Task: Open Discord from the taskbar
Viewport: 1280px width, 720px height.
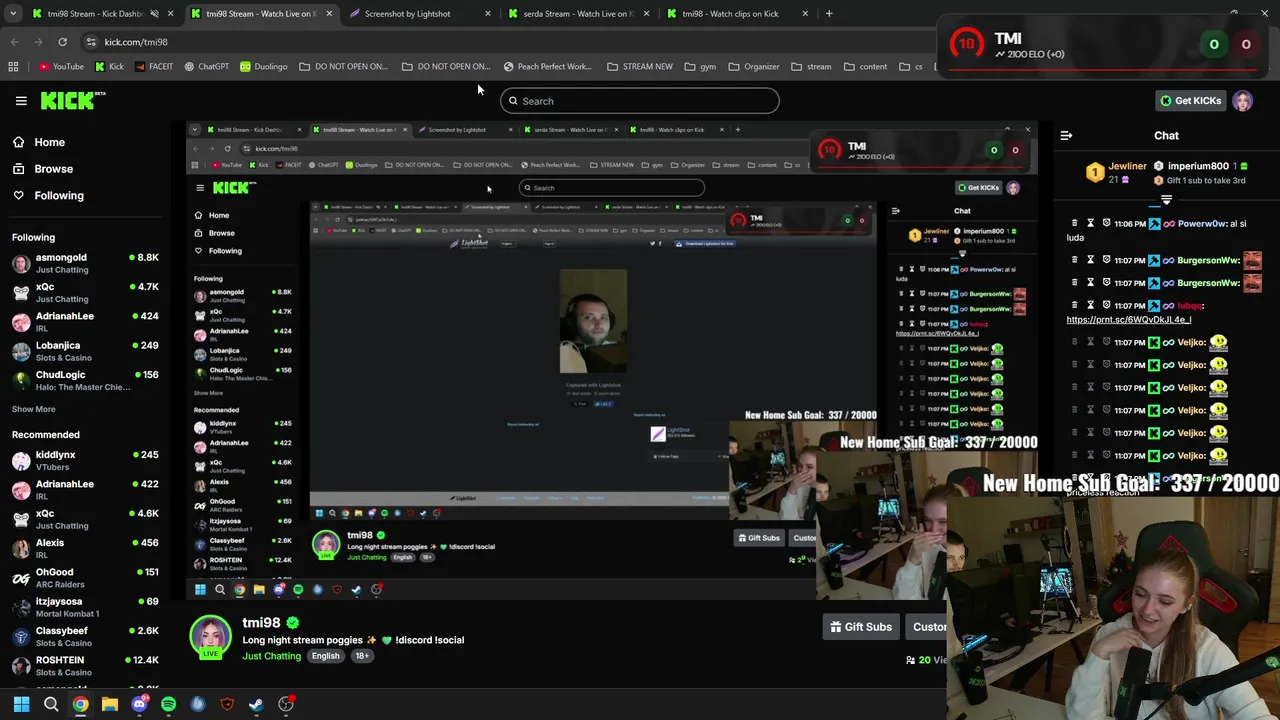Action: click(x=139, y=704)
